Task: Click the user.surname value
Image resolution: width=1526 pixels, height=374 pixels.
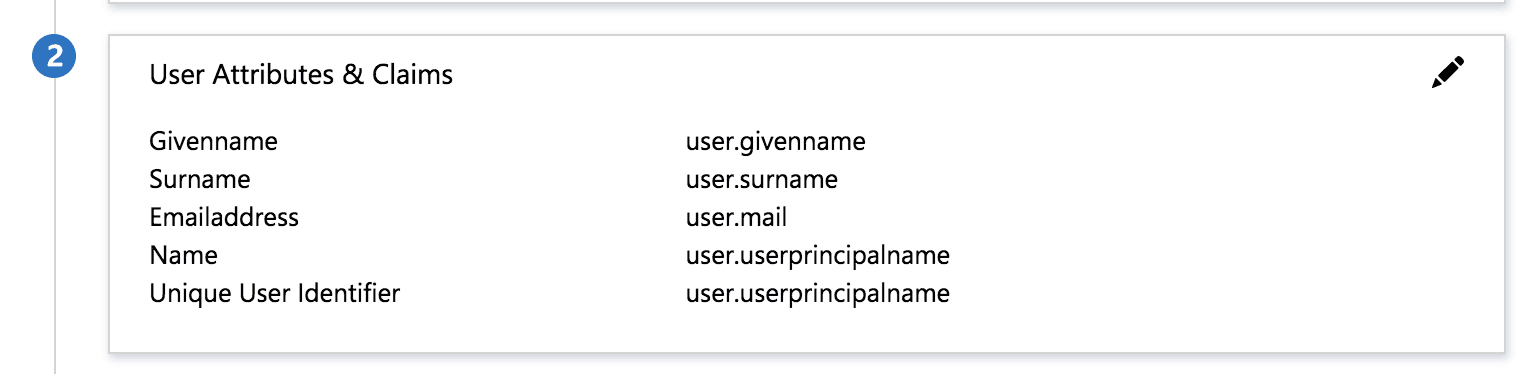Action: (x=762, y=180)
